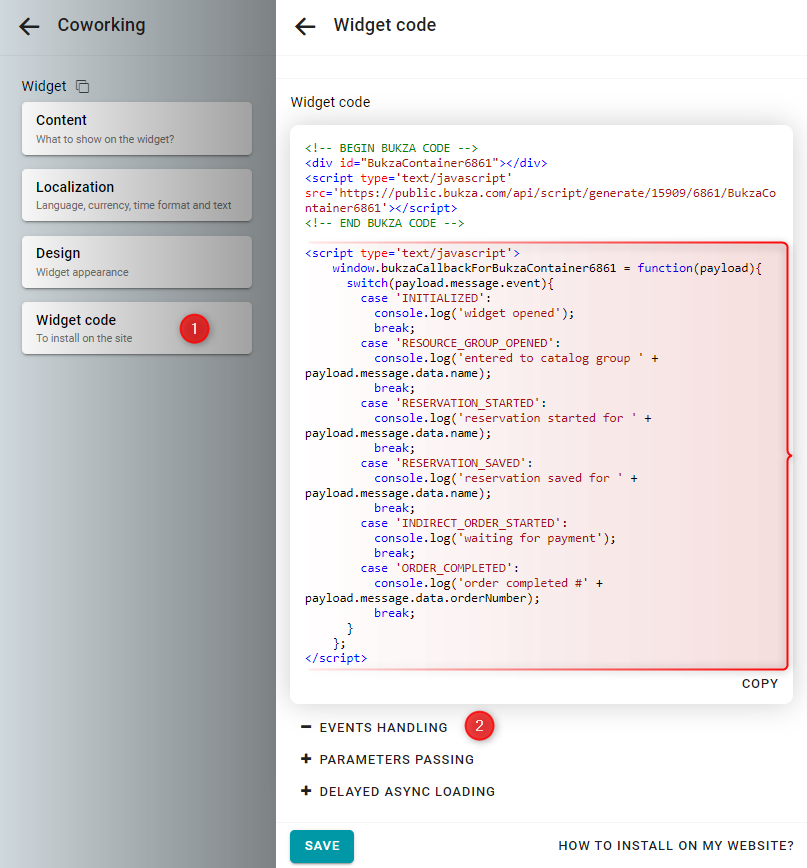Image resolution: width=807 pixels, height=868 pixels.
Task: Expand the Delayed Async Loading section
Action: coord(398,792)
